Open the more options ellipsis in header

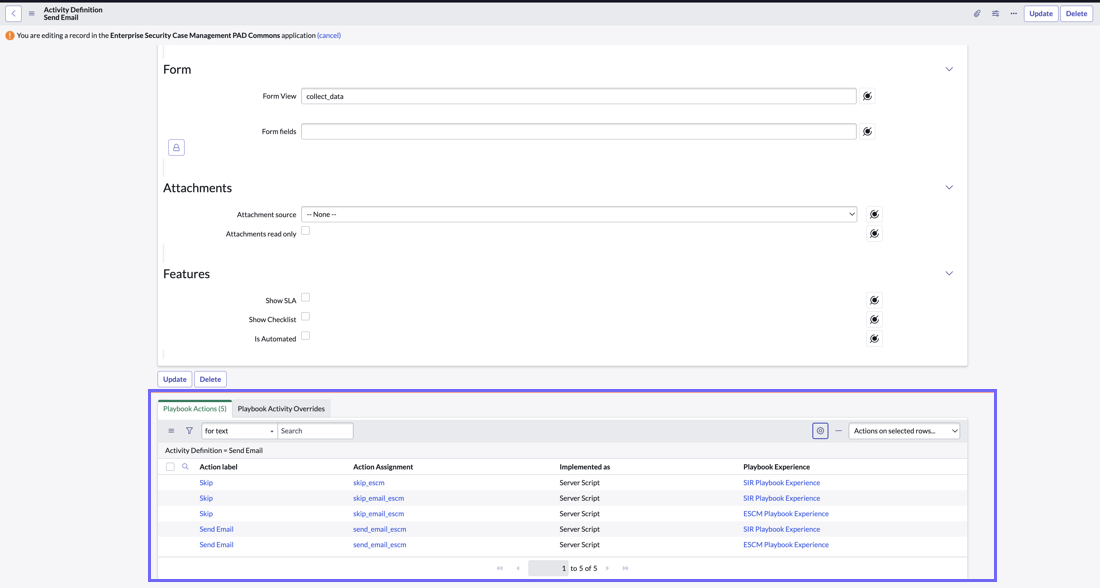click(1014, 13)
